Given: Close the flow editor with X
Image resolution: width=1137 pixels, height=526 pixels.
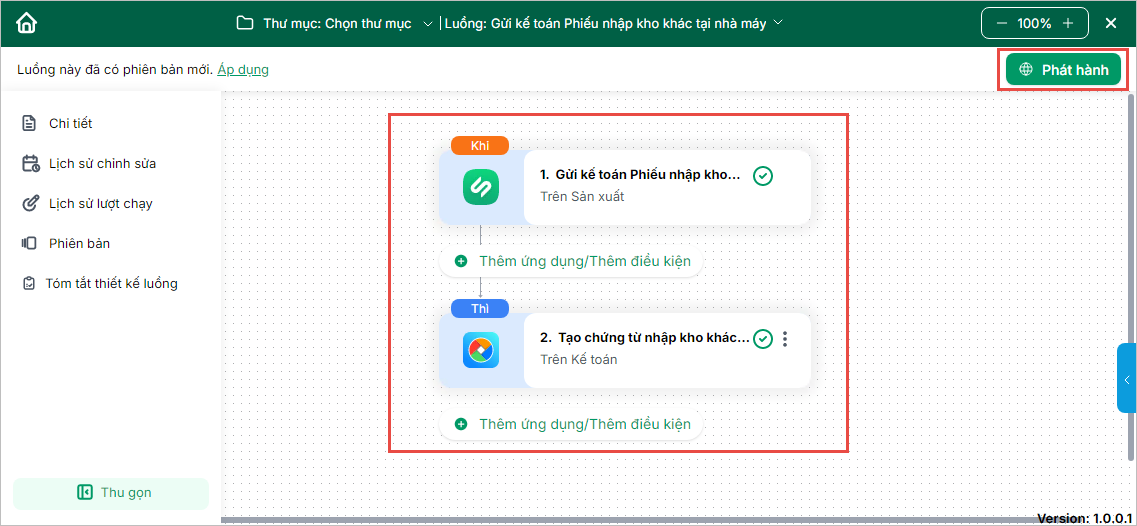Looking at the screenshot, I should click(1111, 23).
